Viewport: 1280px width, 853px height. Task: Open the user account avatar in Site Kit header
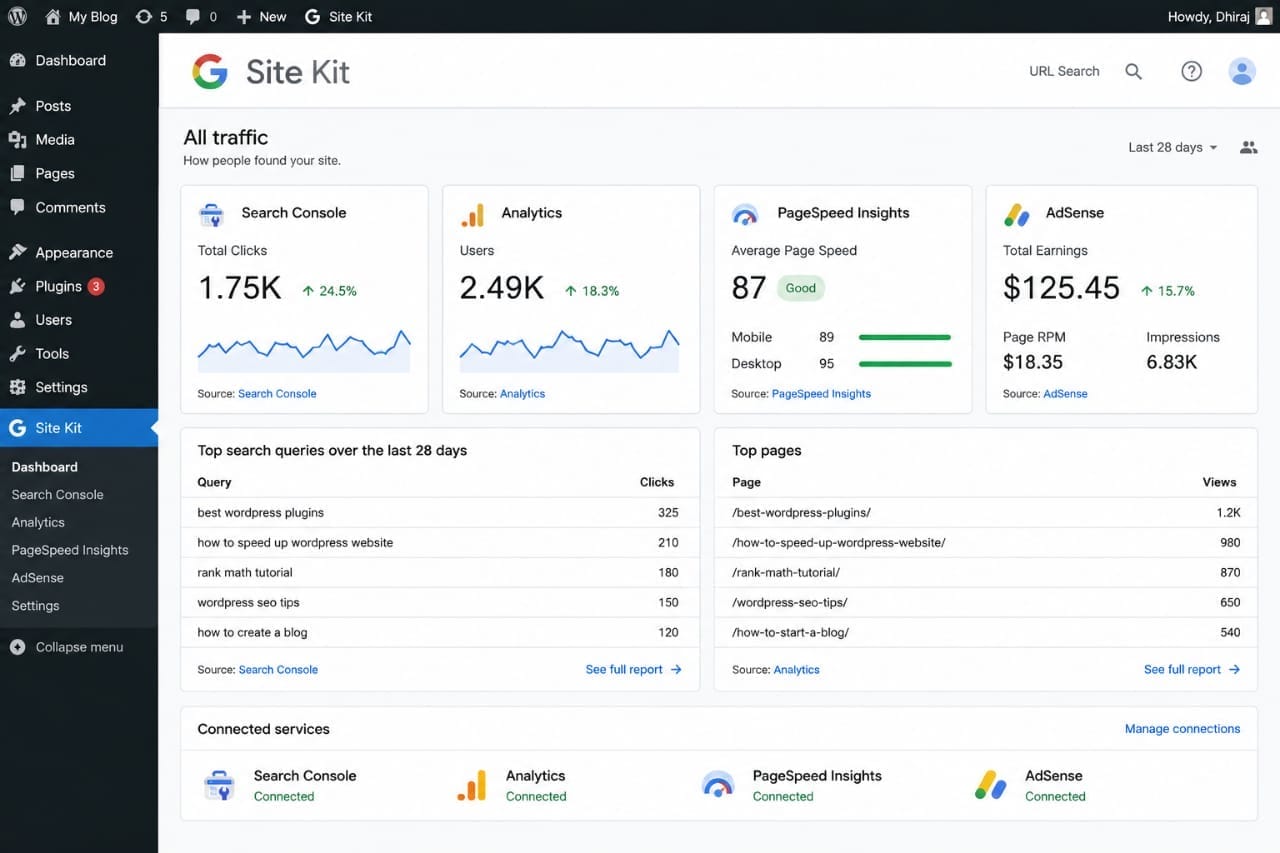1242,71
